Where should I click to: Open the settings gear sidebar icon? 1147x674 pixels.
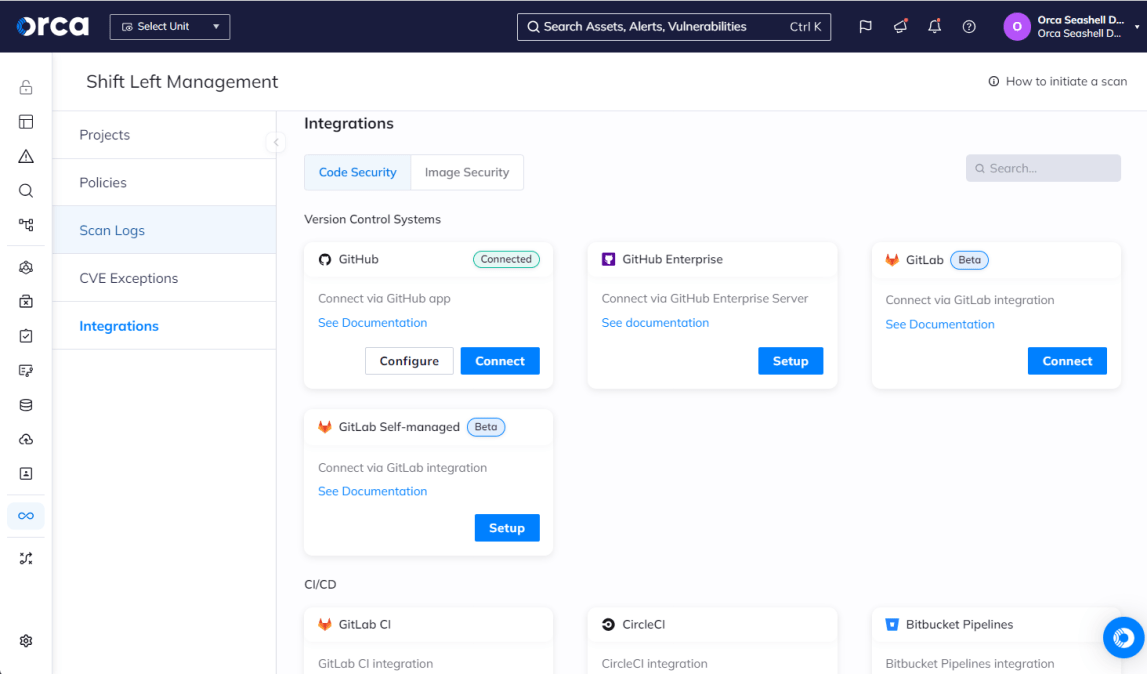point(26,640)
